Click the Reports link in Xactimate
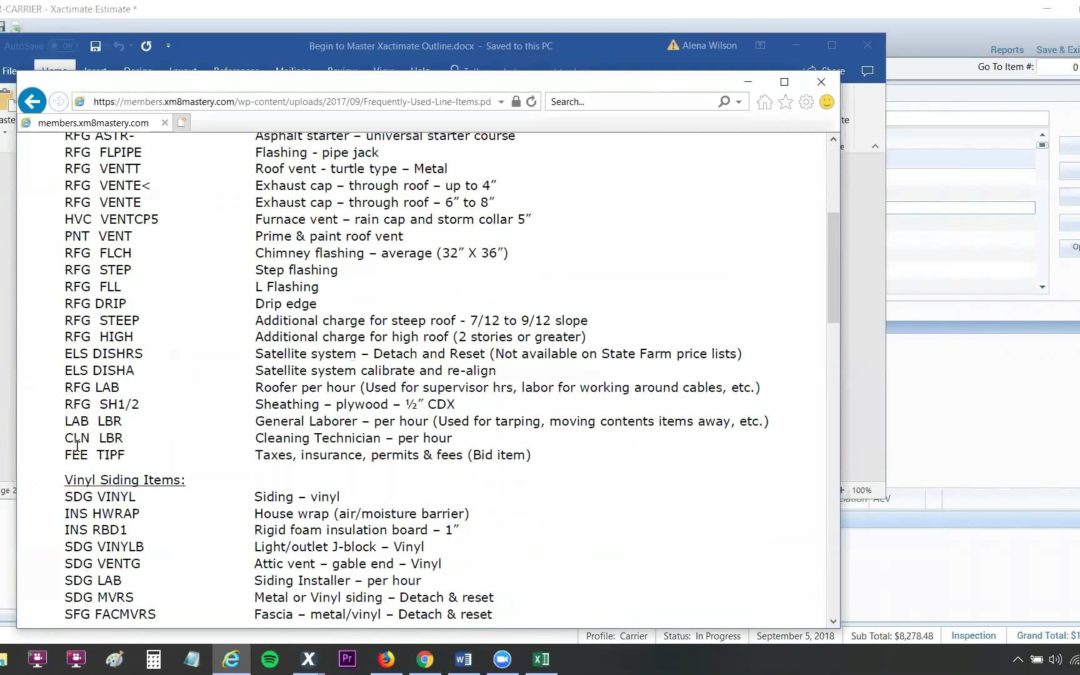Image resolution: width=1080 pixels, height=675 pixels. pyautogui.click(x=1006, y=50)
